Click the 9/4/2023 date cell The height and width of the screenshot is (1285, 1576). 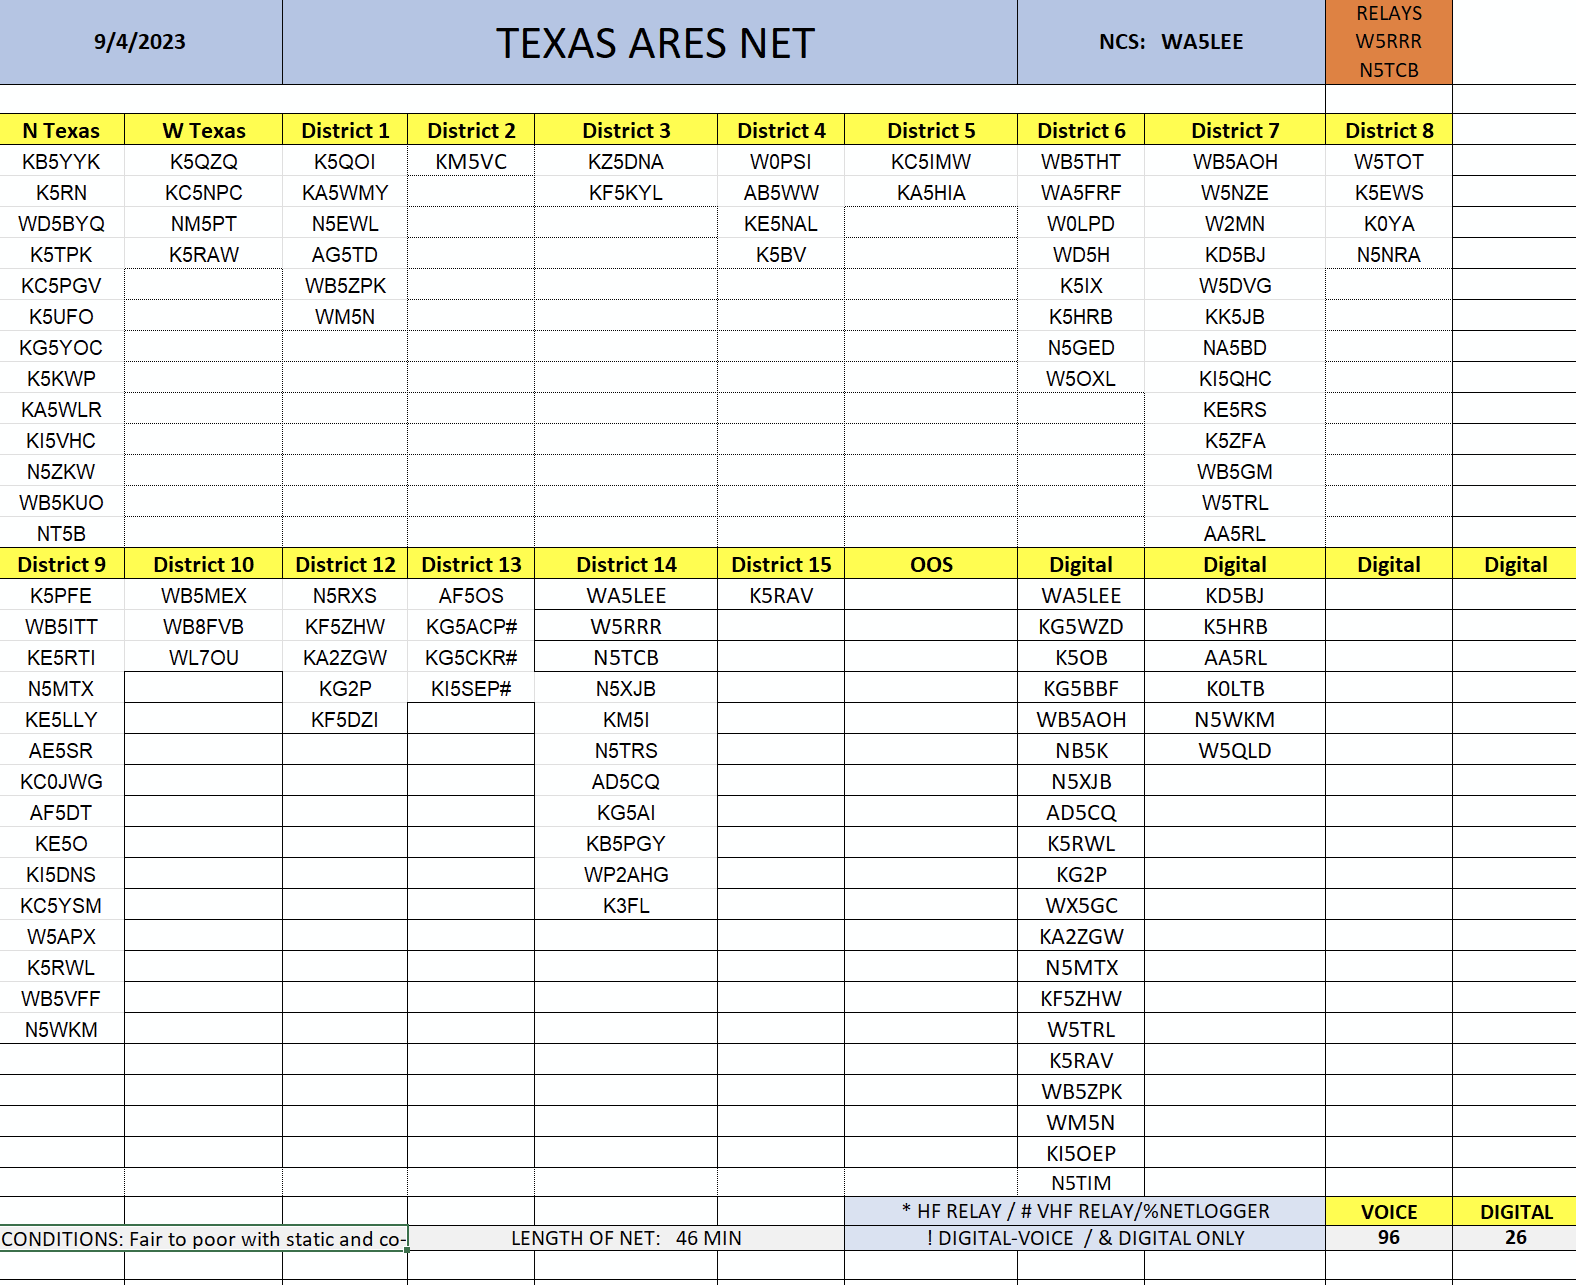(141, 42)
